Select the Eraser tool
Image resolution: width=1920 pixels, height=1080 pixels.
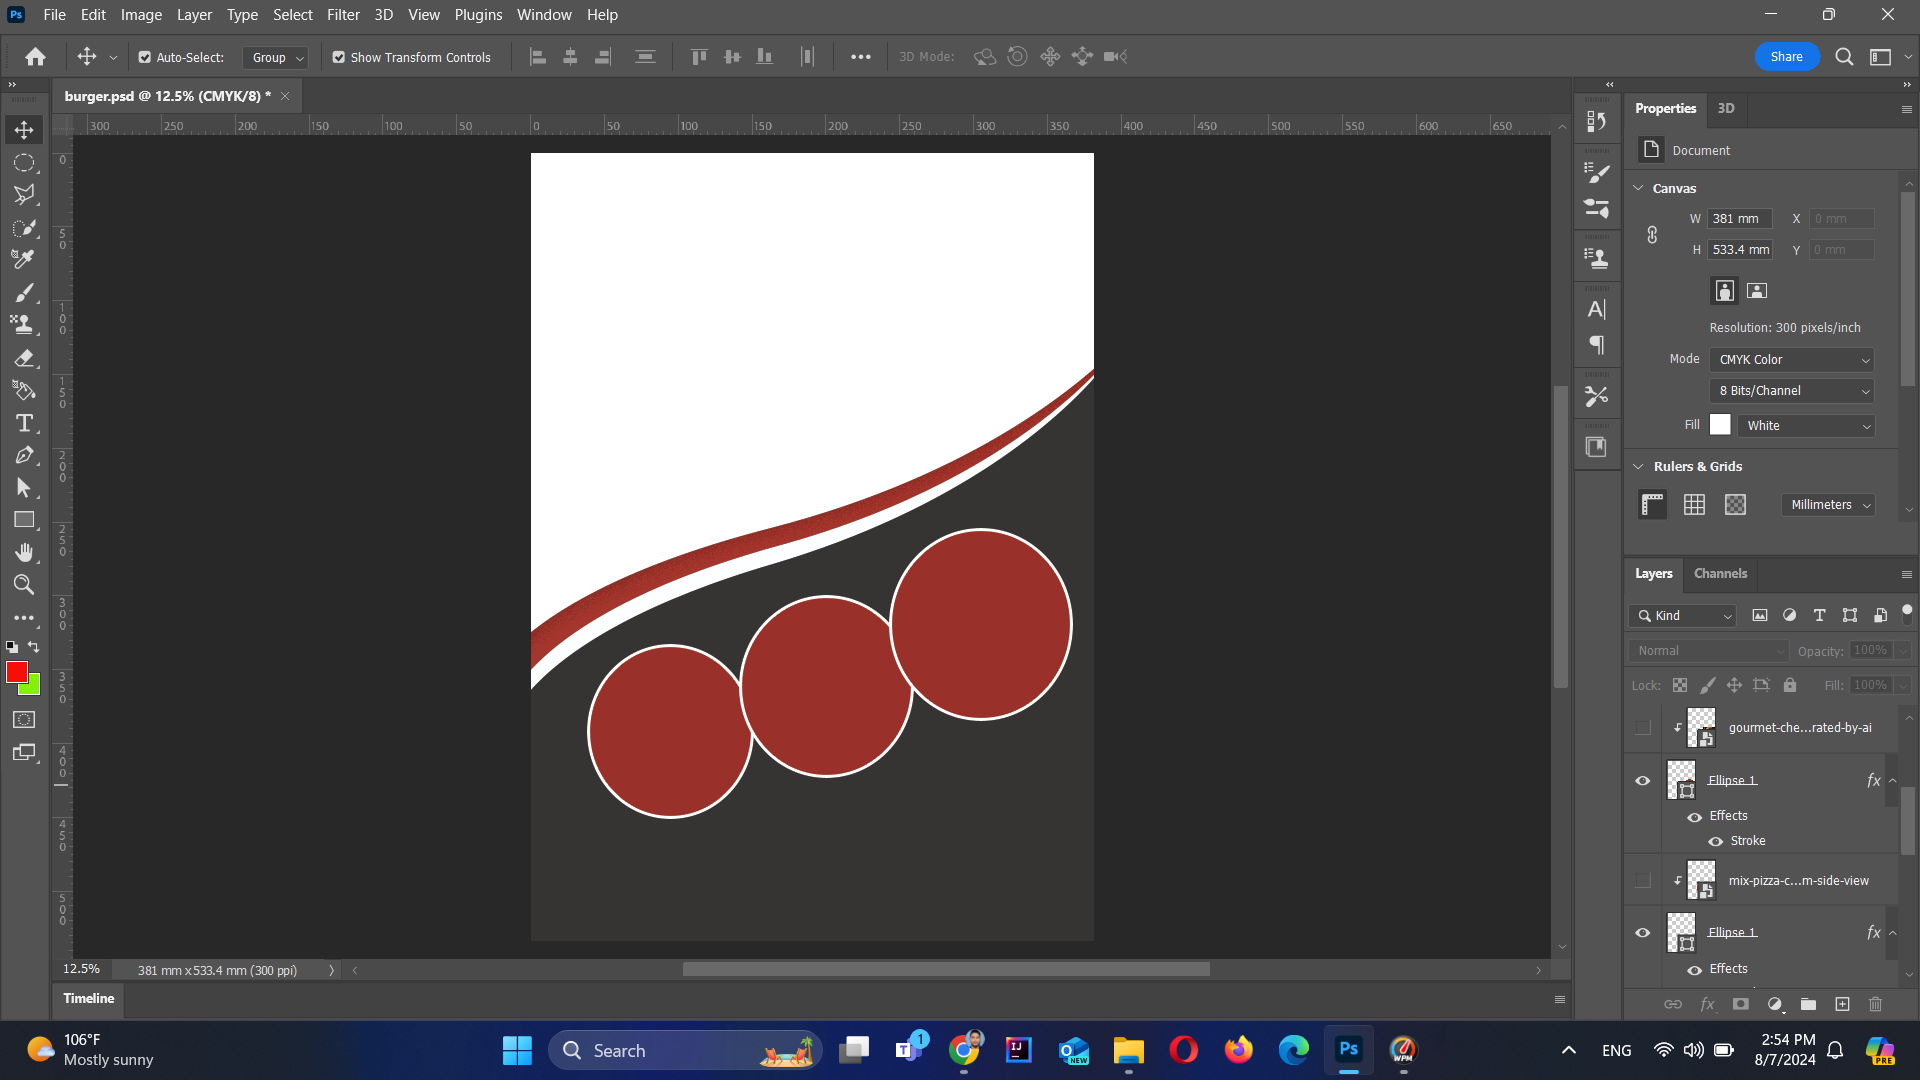click(24, 358)
